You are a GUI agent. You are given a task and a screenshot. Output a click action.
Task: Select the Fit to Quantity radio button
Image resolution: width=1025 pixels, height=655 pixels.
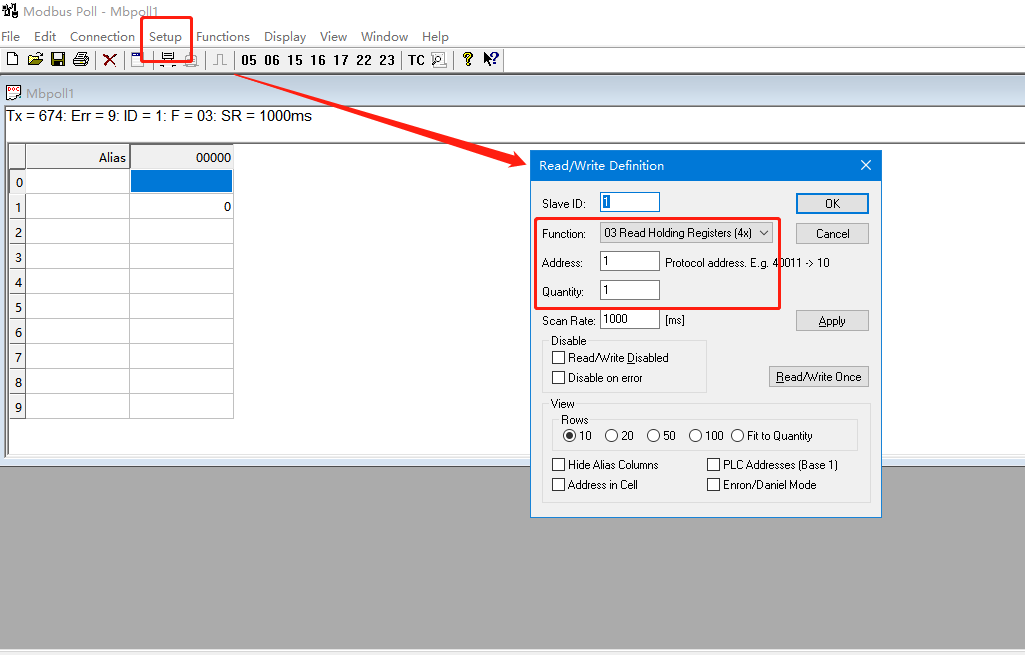click(x=738, y=436)
